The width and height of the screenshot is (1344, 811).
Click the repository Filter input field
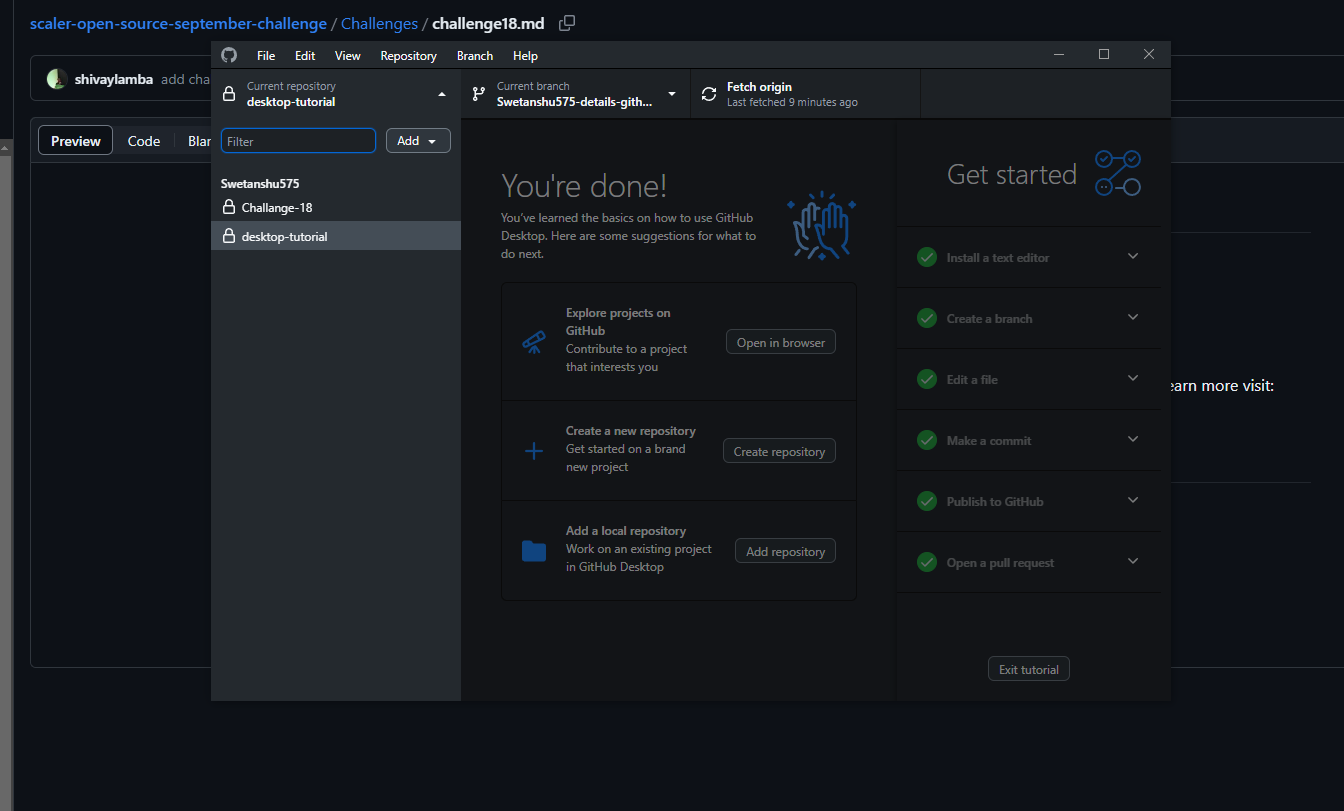(x=298, y=141)
